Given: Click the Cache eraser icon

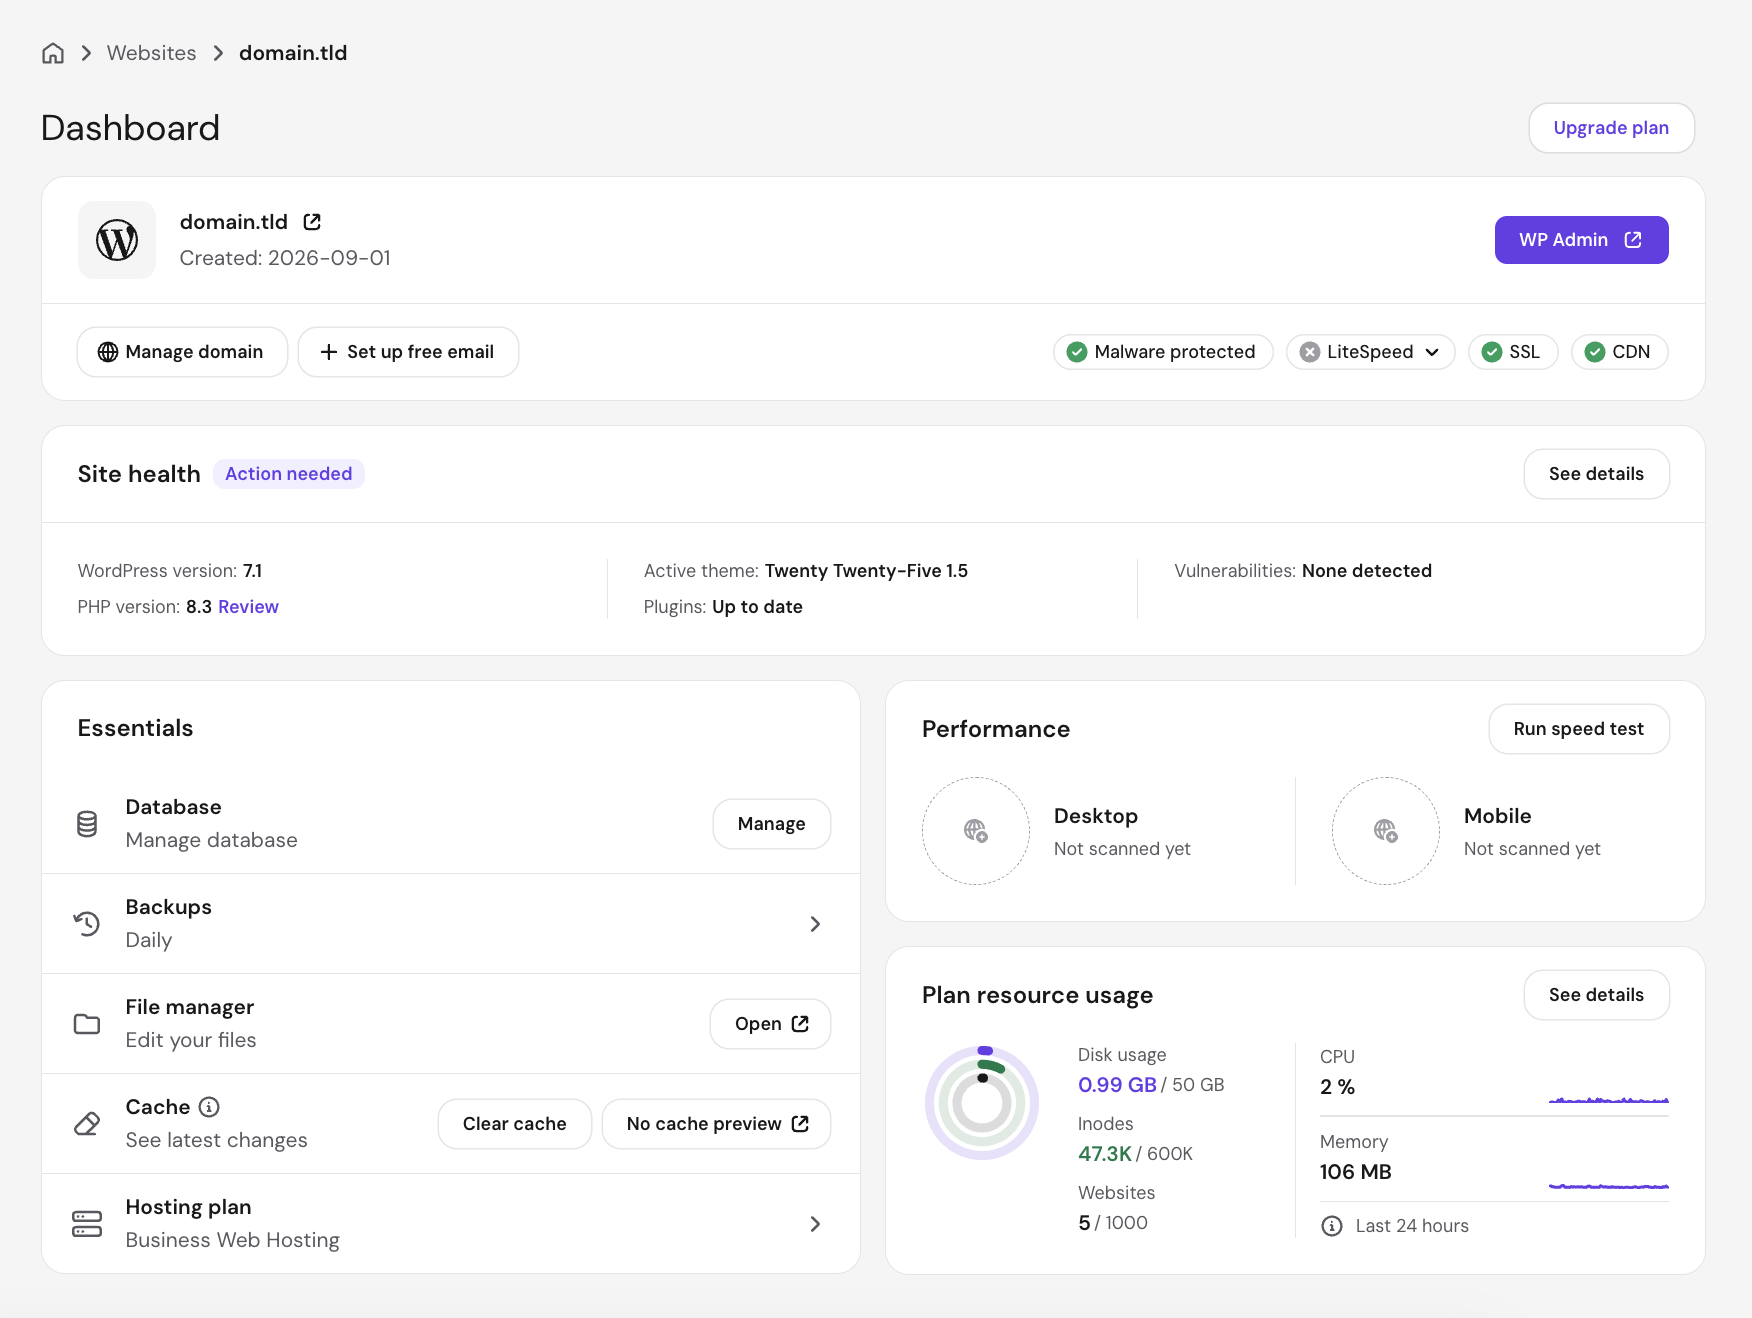Looking at the screenshot, I should coord(87,1124).
